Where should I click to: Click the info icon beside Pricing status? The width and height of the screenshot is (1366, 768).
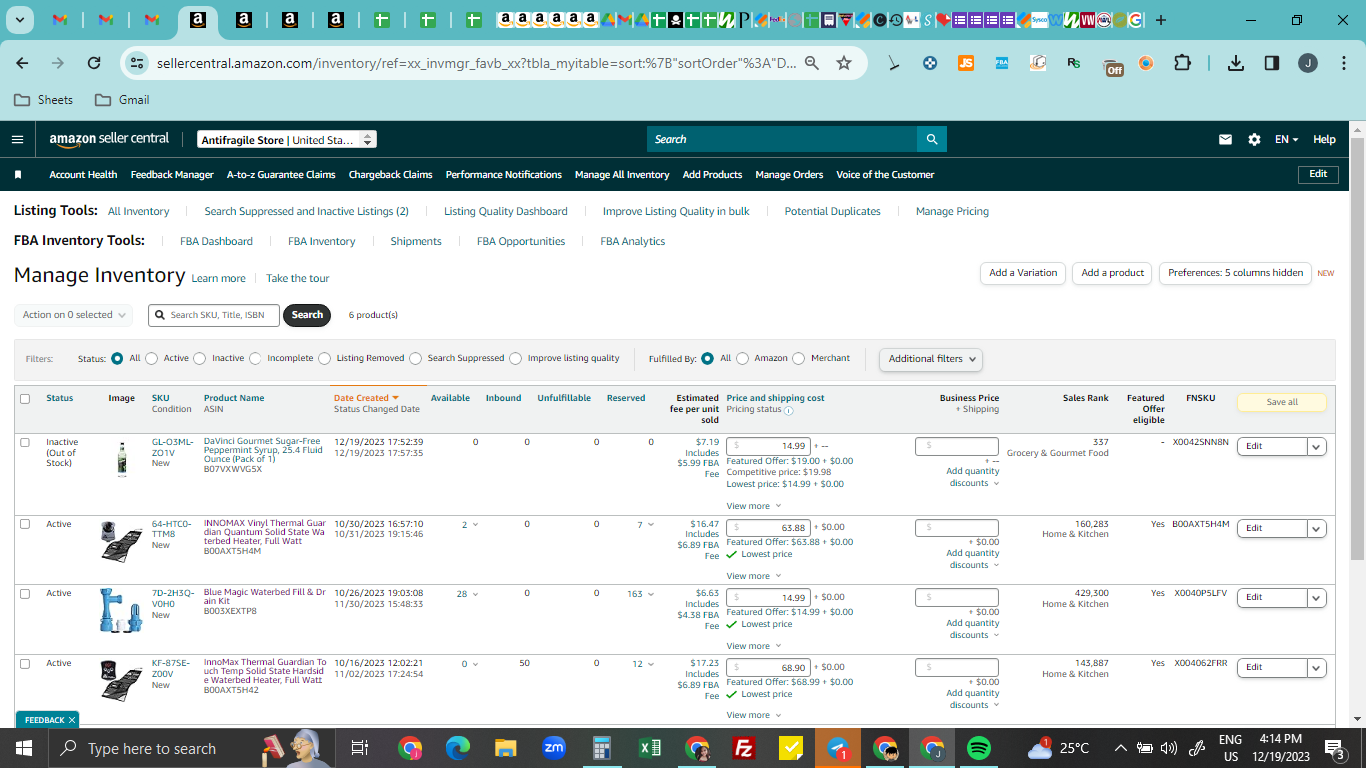(789, 410)
